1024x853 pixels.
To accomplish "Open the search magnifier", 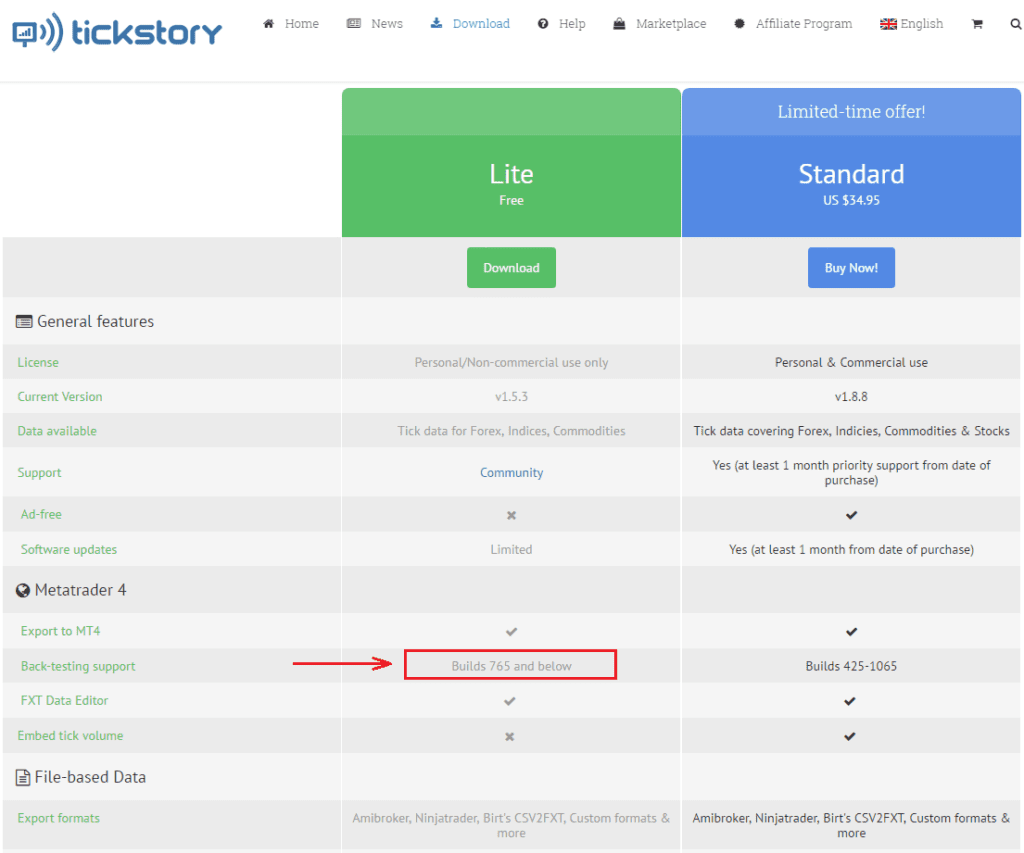I will tap(1016, 24).
